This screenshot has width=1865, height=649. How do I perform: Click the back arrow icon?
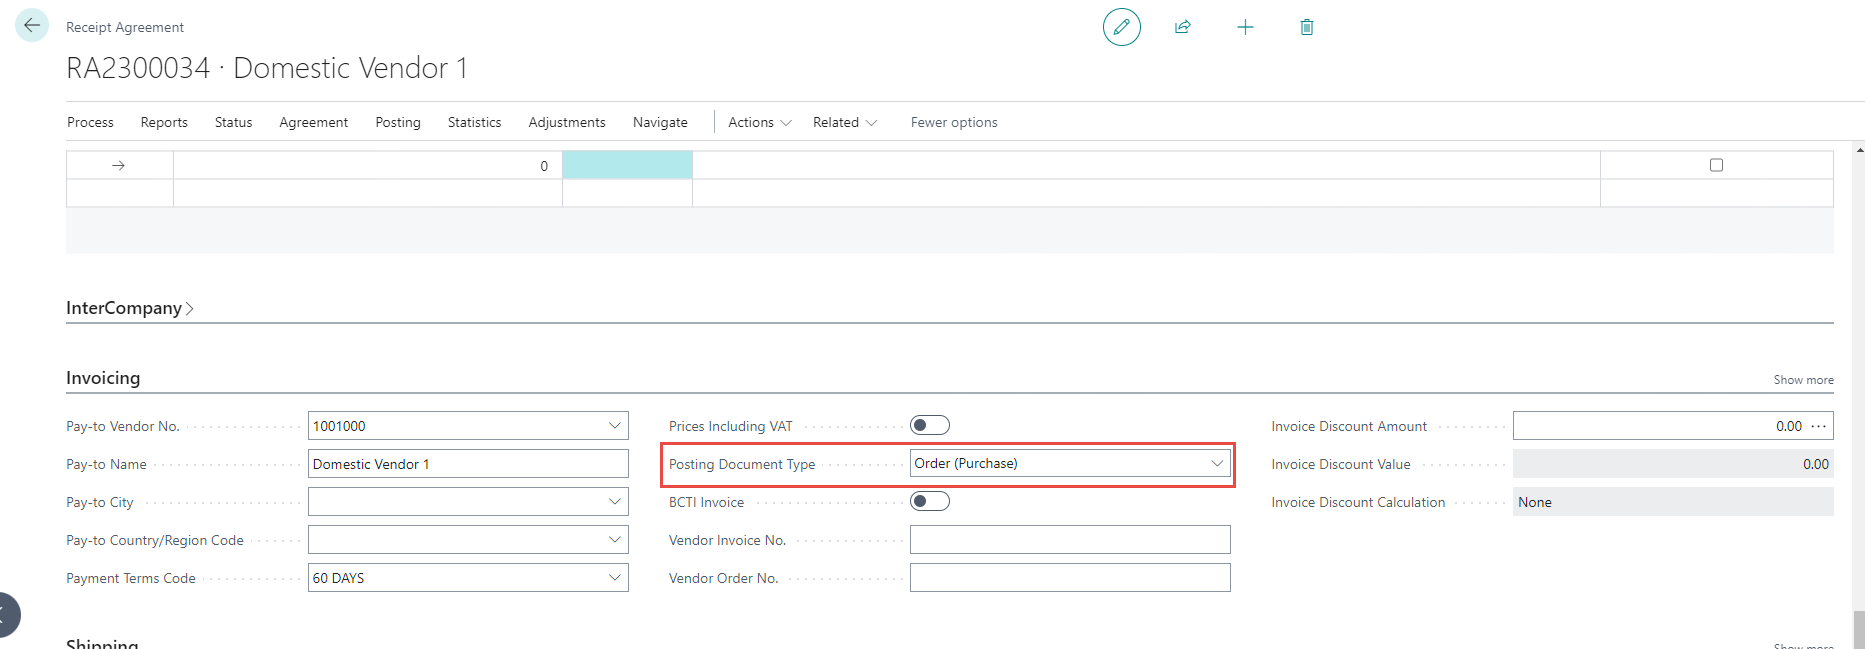(x=32, y=25)
